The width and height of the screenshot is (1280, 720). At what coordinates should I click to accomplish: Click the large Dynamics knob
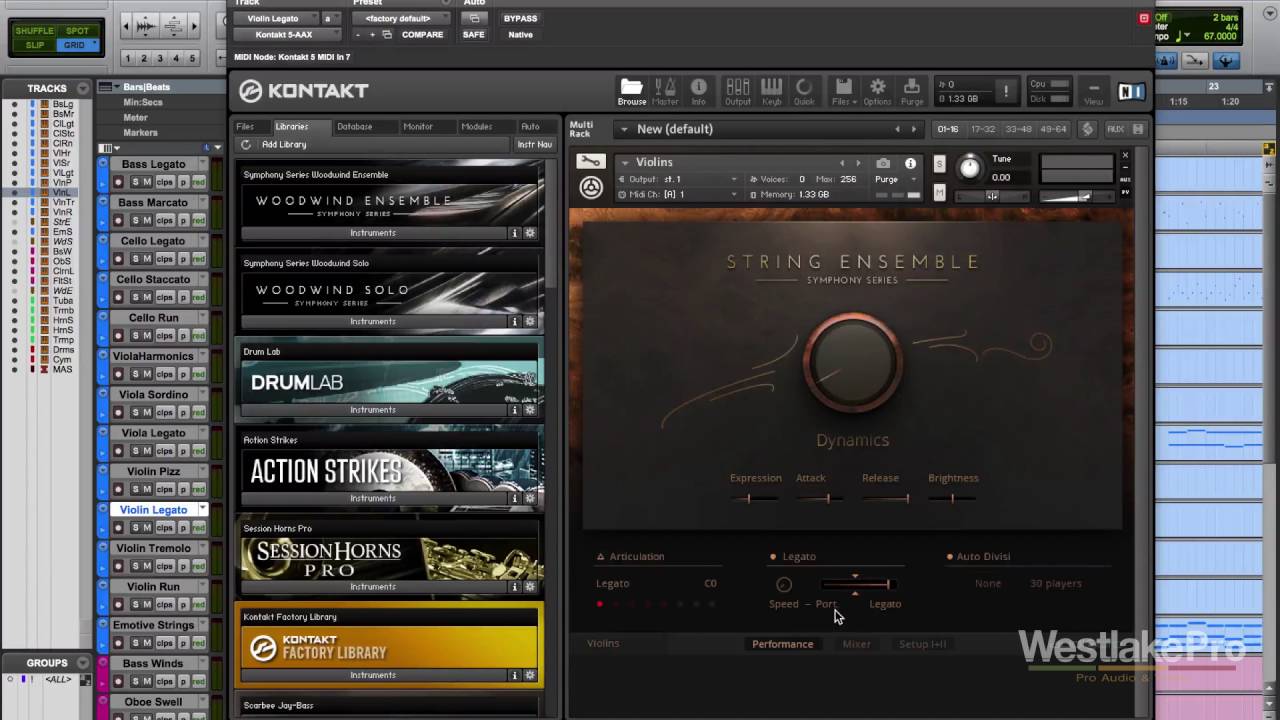click(852, 363)
